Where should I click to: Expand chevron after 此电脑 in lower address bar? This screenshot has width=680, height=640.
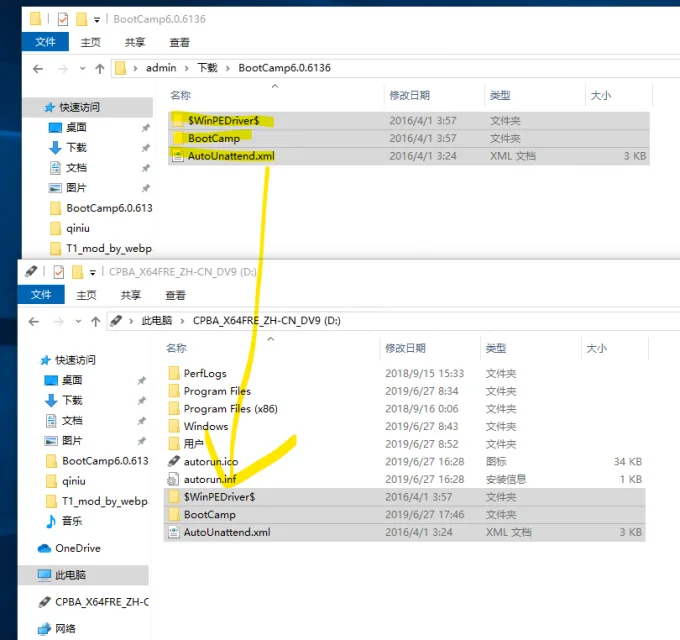coord(183,321)
